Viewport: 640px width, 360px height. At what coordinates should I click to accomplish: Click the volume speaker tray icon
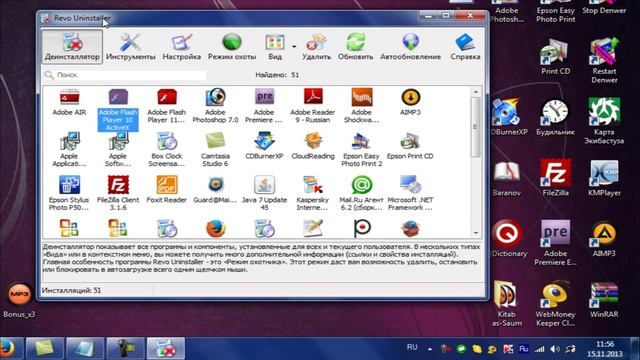(555, 349)
